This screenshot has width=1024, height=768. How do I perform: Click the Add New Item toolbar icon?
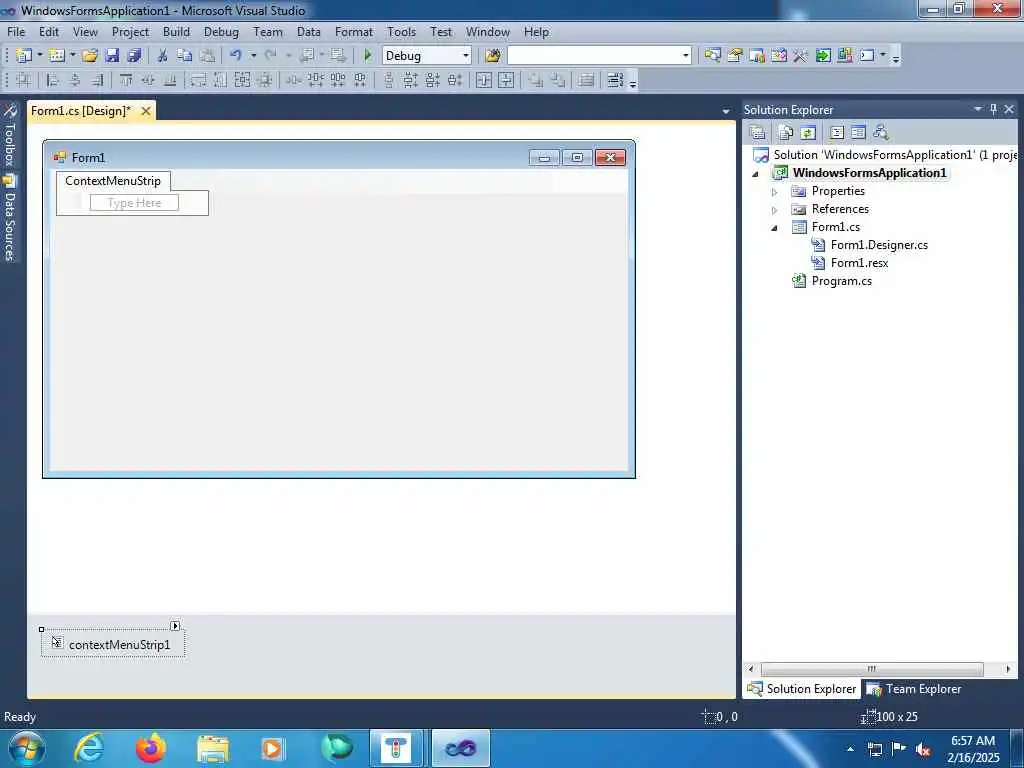pyautogui.click(x=57, y=56)
